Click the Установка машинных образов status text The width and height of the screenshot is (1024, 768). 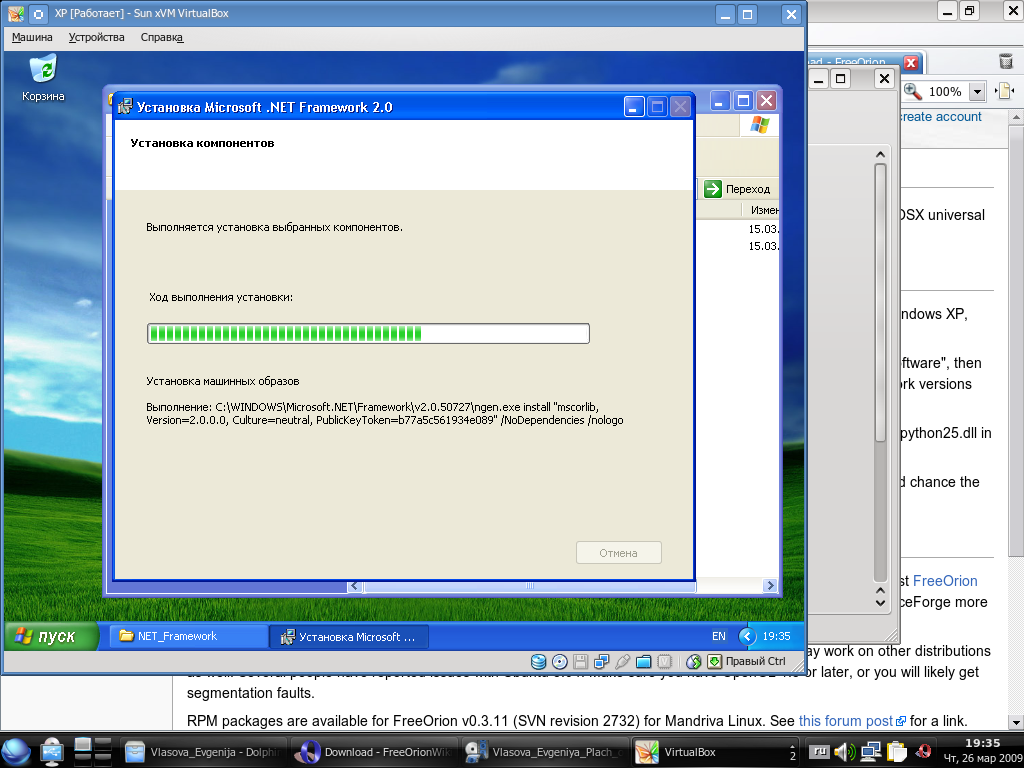pyautogui.click(x=223, y=381)
